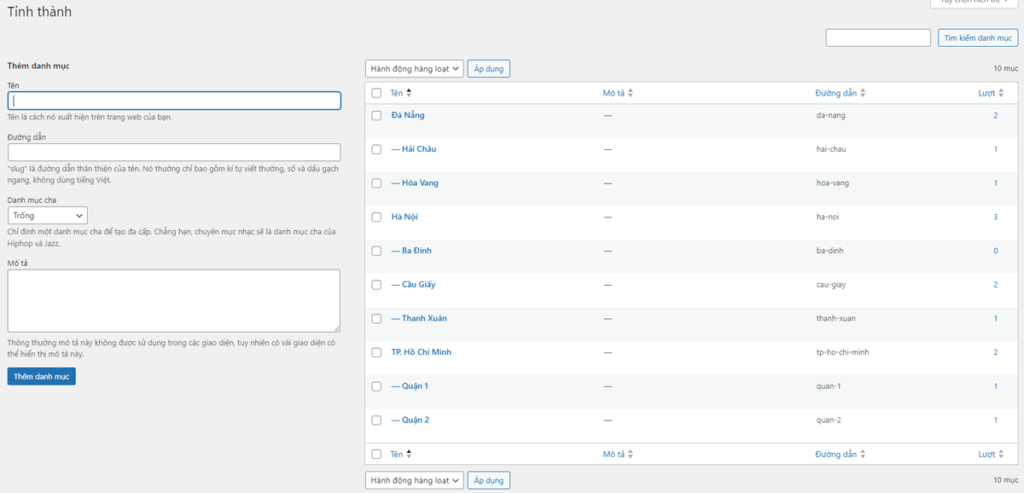
Task: Click the Tên sort icon in table footer
Action: tap(408, 454)
